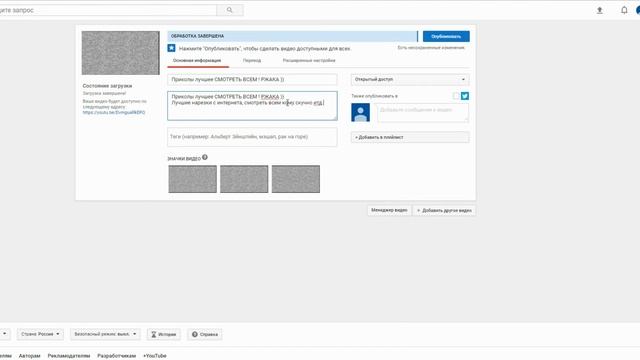Select the second video thumbnail option
This screenshot has height=360, width=640.
click(x=244, y=179)
